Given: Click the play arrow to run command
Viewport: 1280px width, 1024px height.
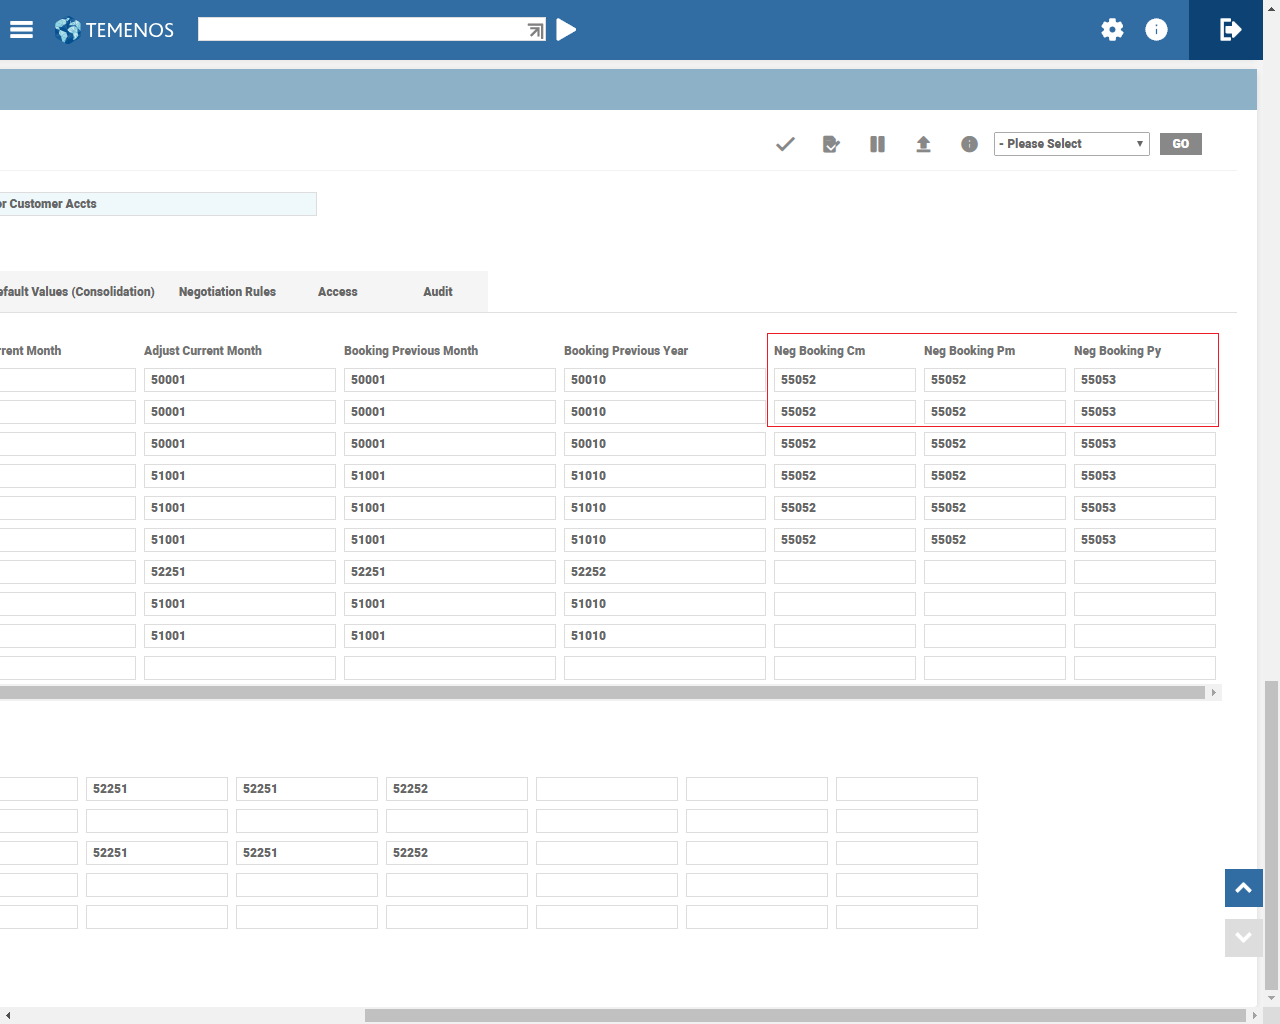Looking at the screenshot, I should (x=566, y=30).
